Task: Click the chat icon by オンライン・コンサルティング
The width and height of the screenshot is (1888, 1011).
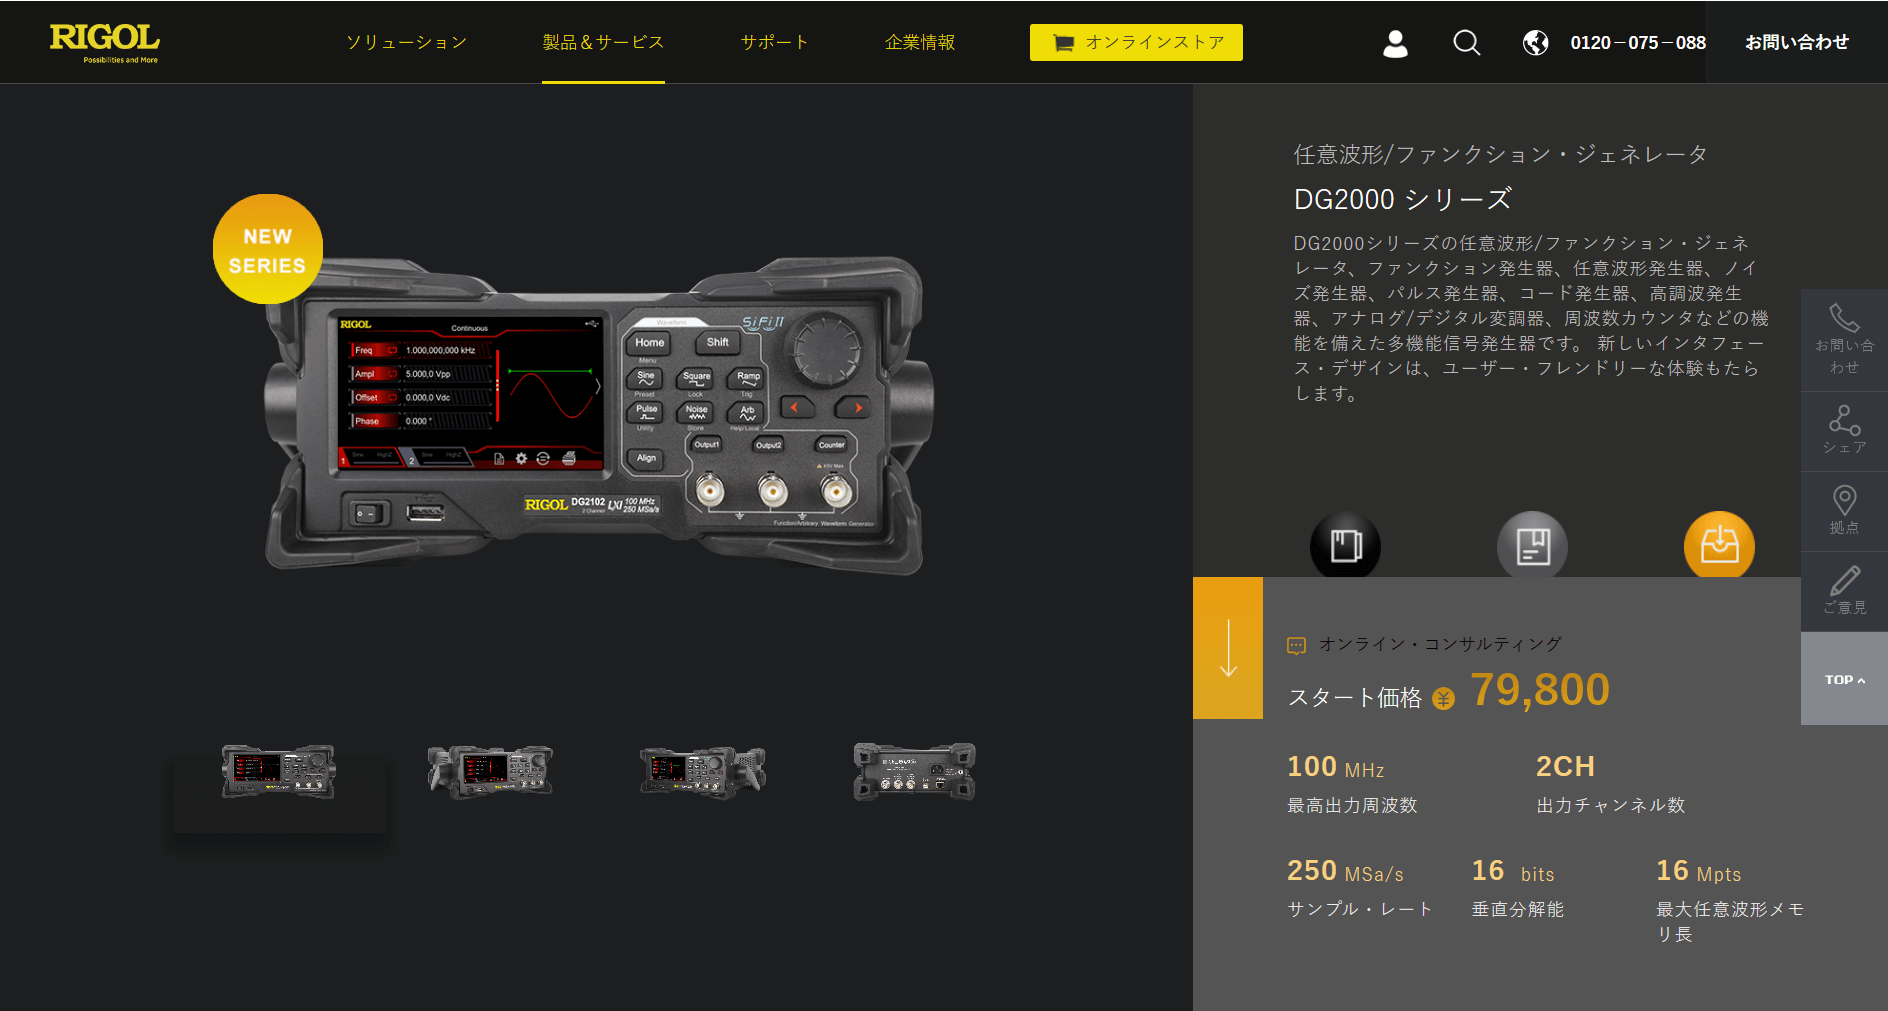Action: pos(1296,646)
